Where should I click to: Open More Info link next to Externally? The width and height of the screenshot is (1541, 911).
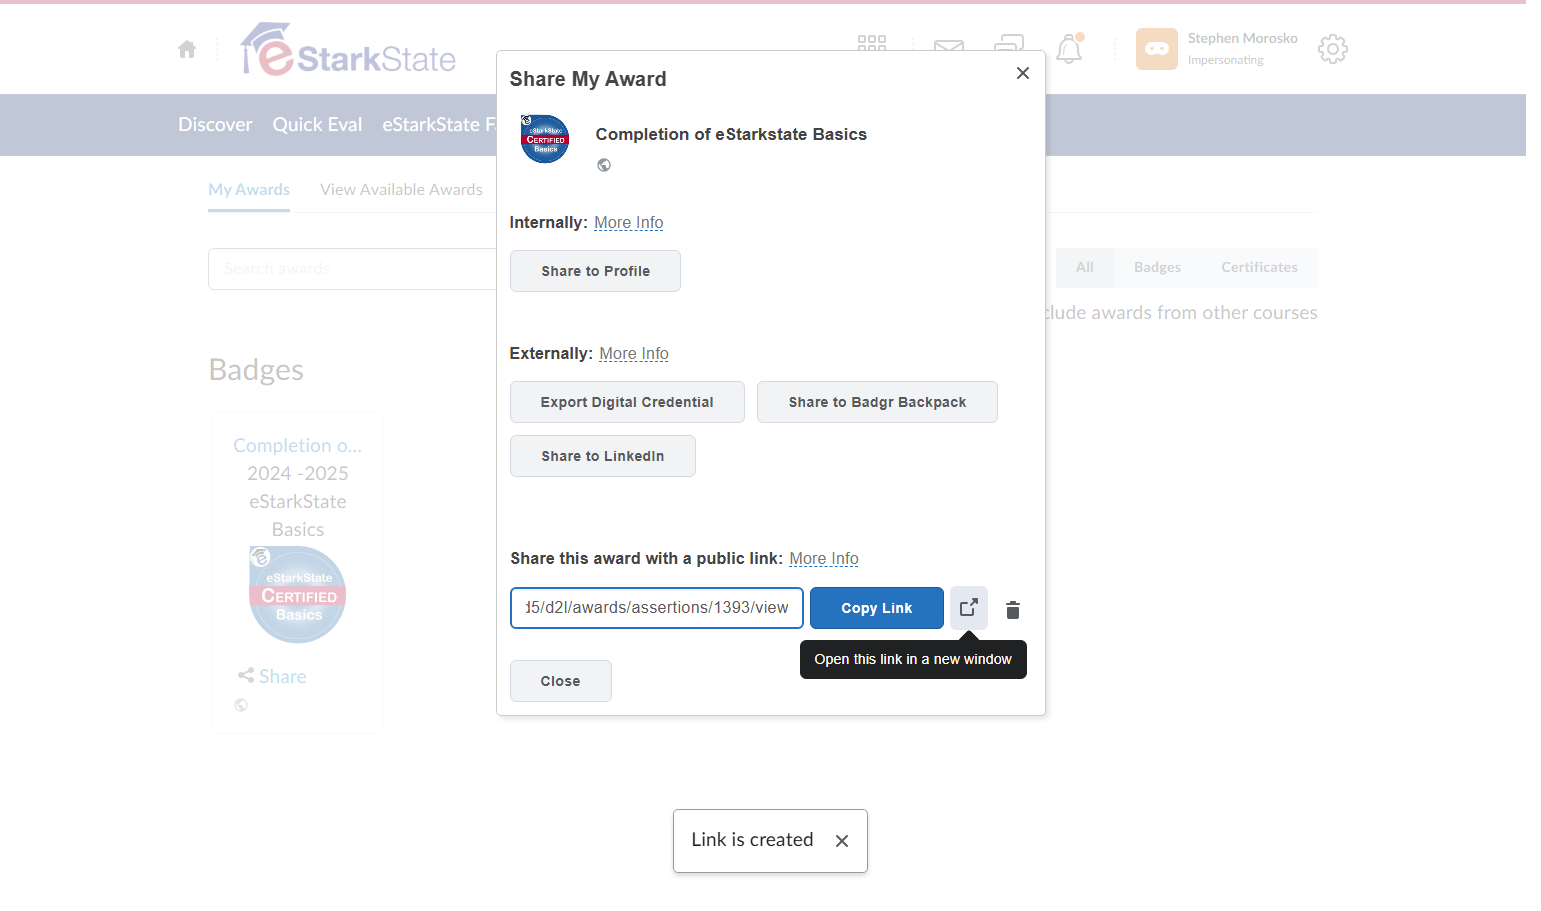[x=634, y=353]
